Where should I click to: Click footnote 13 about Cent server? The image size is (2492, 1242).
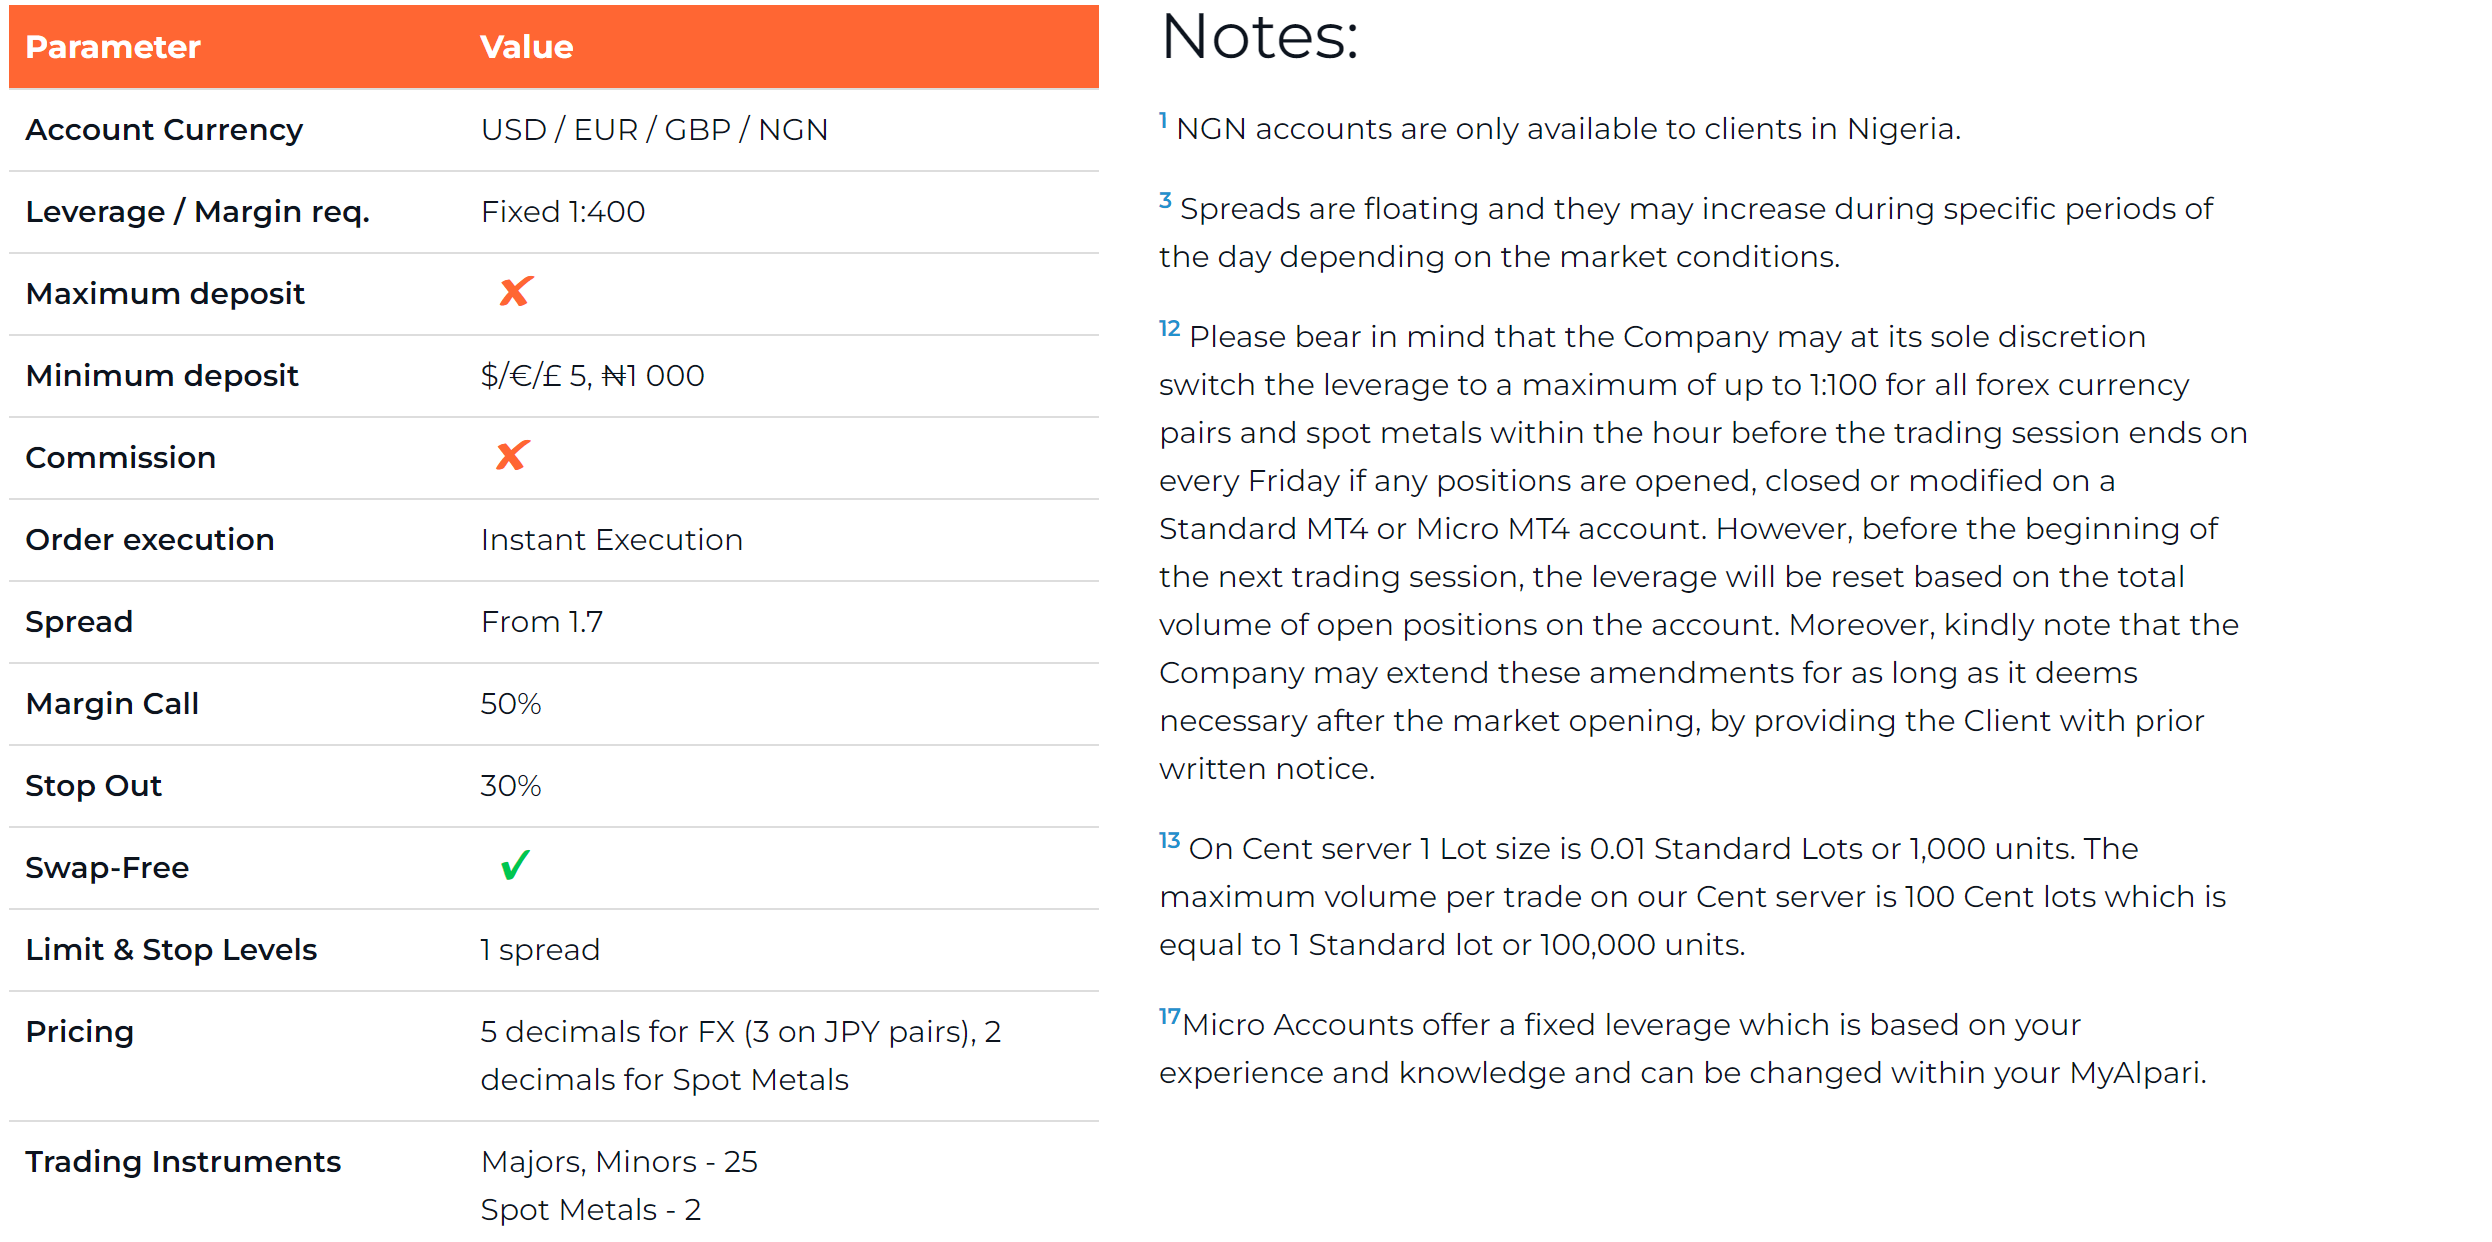(1169, 840)
